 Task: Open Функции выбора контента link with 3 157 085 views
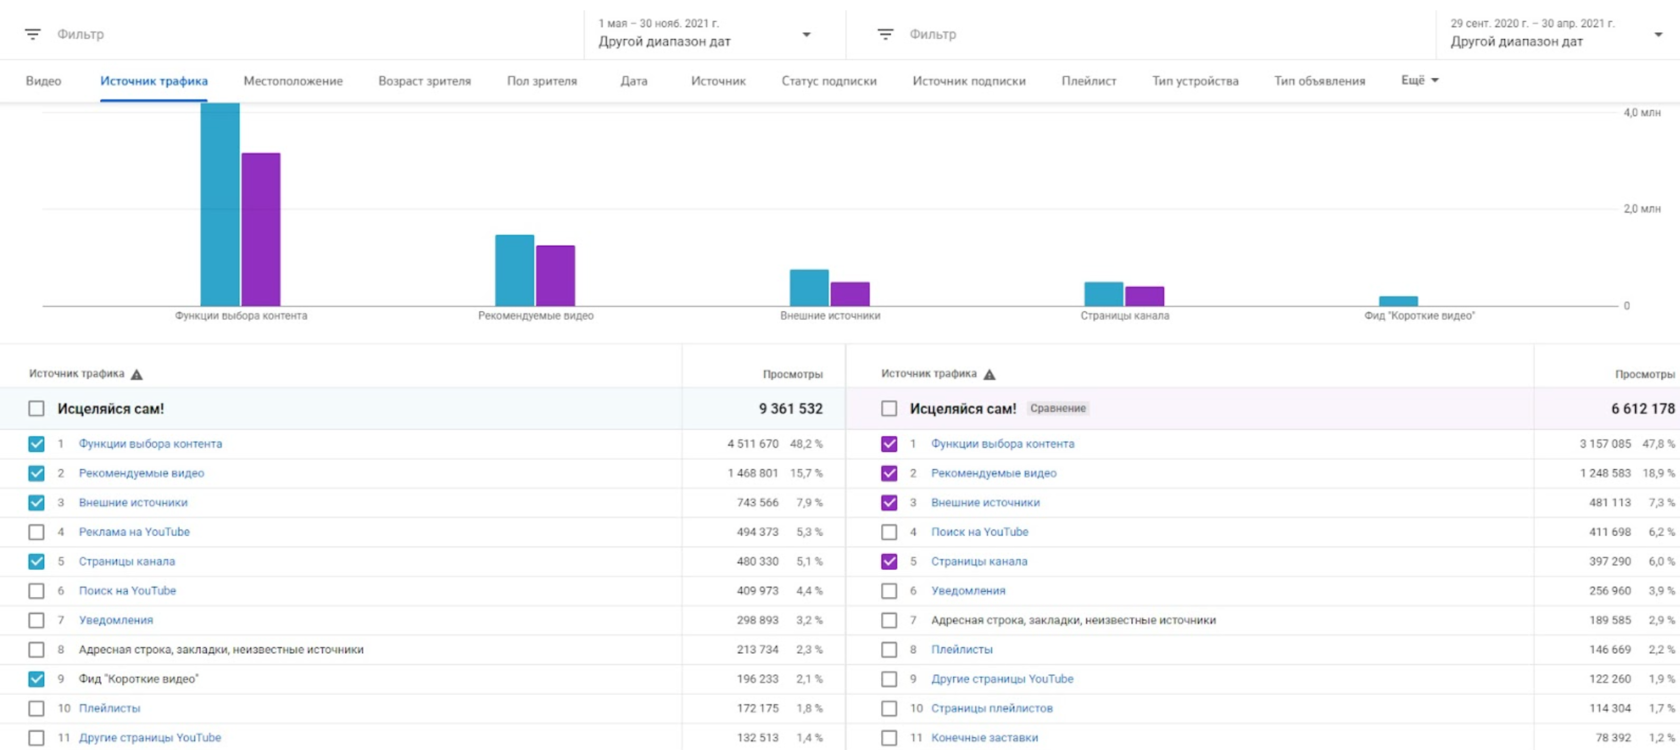coord(1003,444)
